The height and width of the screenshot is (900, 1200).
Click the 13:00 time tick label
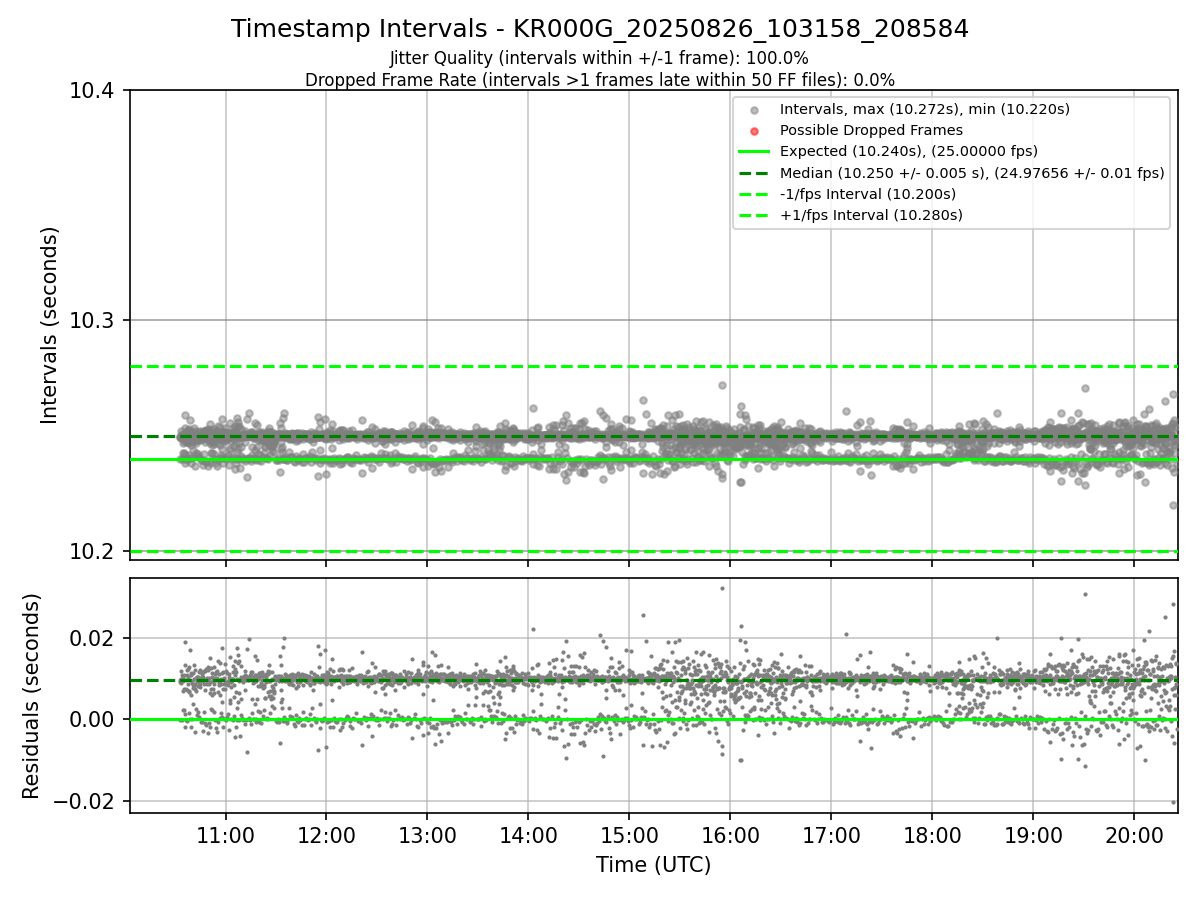pos(427,835)
